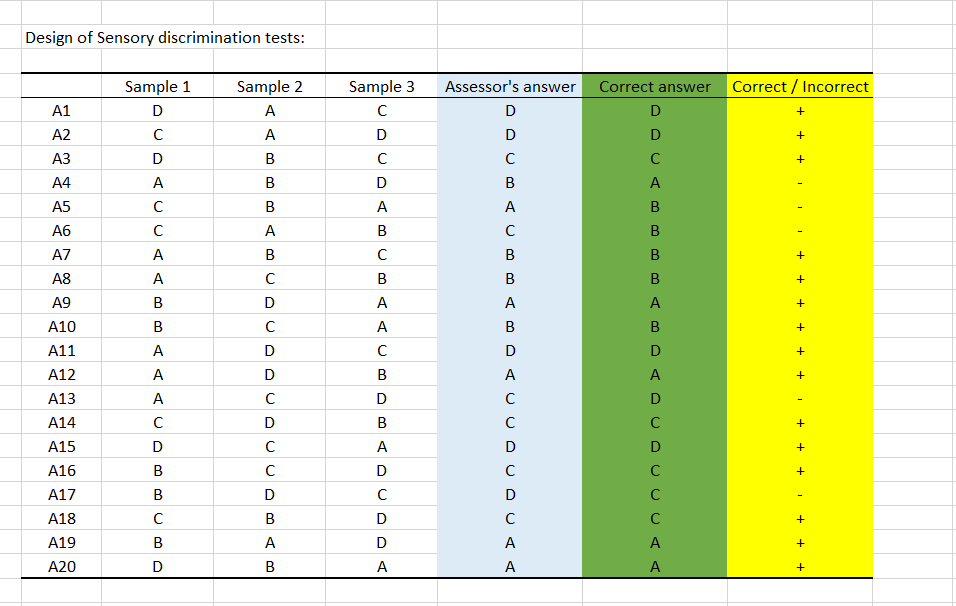956x606 pixels.
Task: Click the green 'Correct answer' header cell
Action: (654, 87)
